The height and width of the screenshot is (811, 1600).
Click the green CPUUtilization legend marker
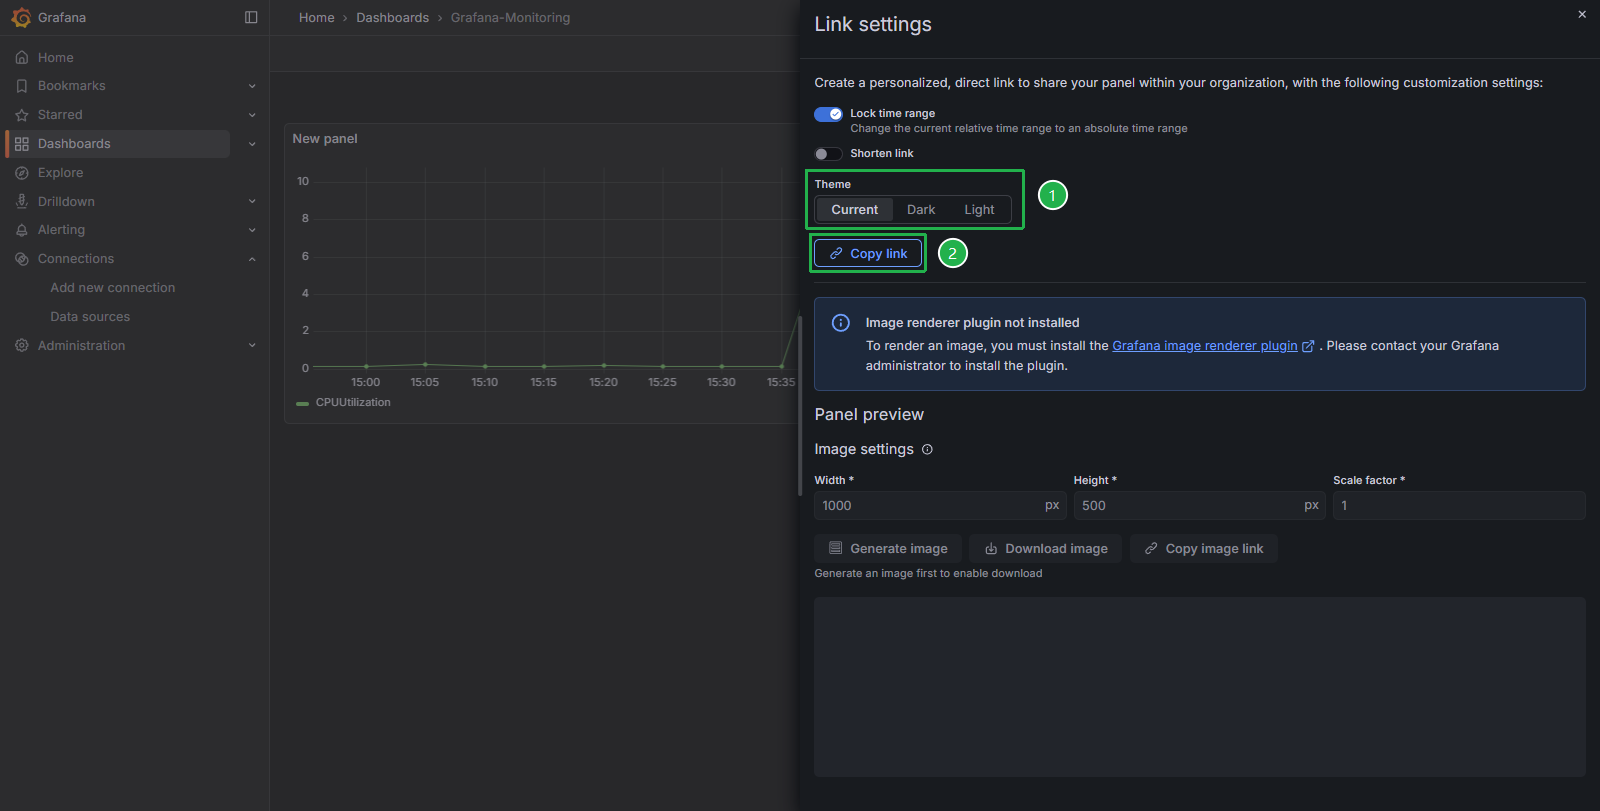(302, 403)
